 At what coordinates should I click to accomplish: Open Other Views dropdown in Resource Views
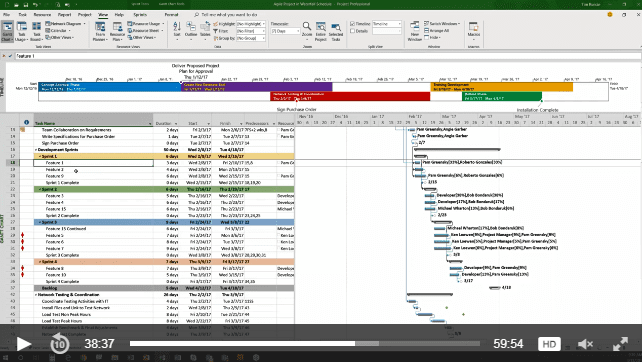click(142, 38)
